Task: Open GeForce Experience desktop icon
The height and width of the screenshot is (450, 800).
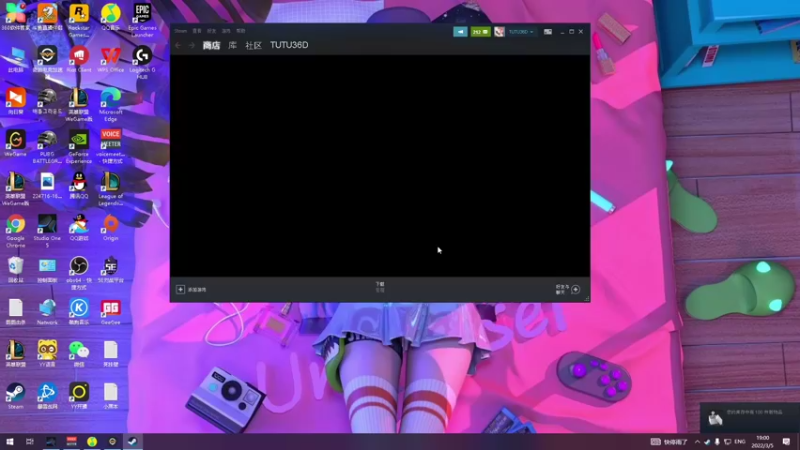Action: click(x=79, y=147)
